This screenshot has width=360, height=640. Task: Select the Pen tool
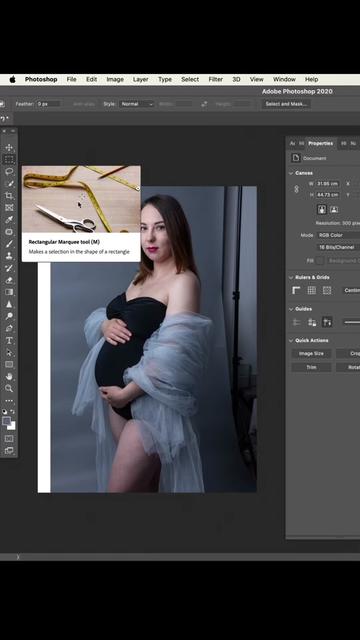(x=9, y=328)
